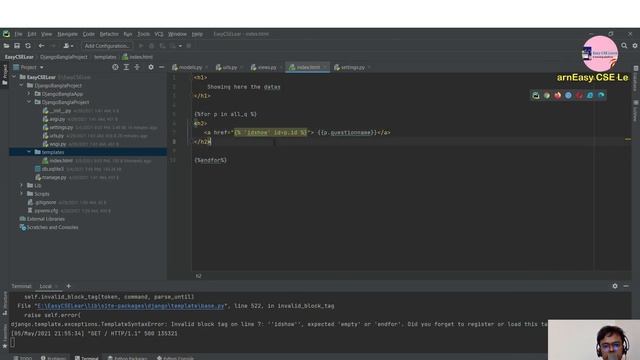Select index.html breadcrumb
The image size is (640, 360).
138,57
